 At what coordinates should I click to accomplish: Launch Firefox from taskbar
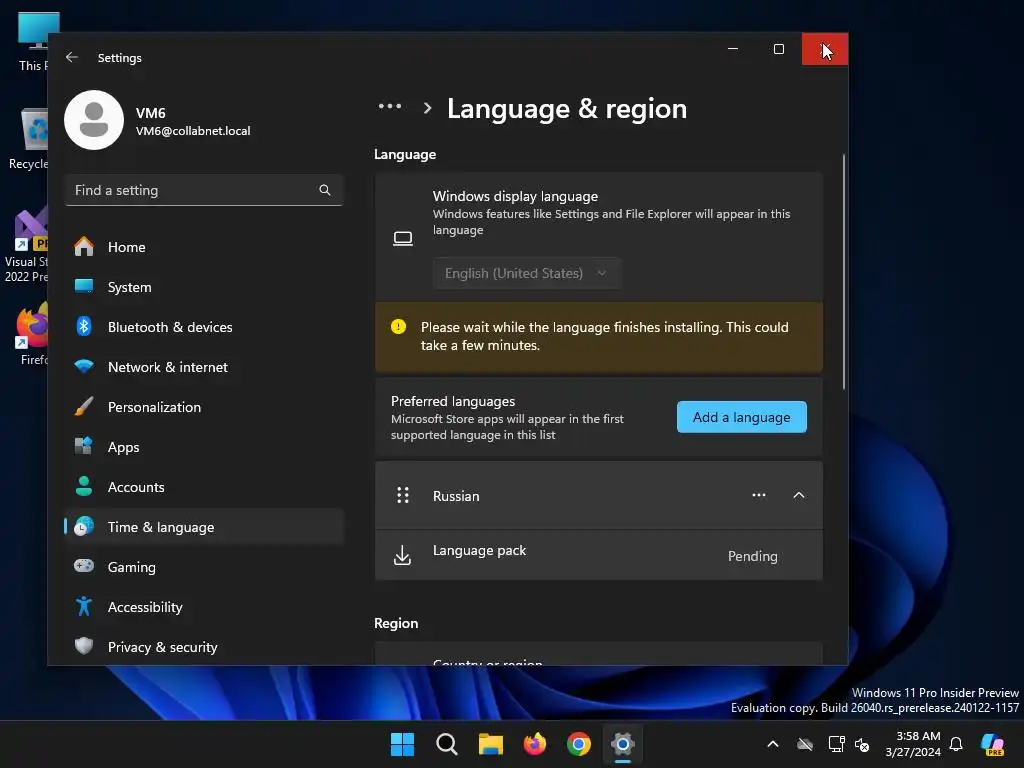click(535, 744)
